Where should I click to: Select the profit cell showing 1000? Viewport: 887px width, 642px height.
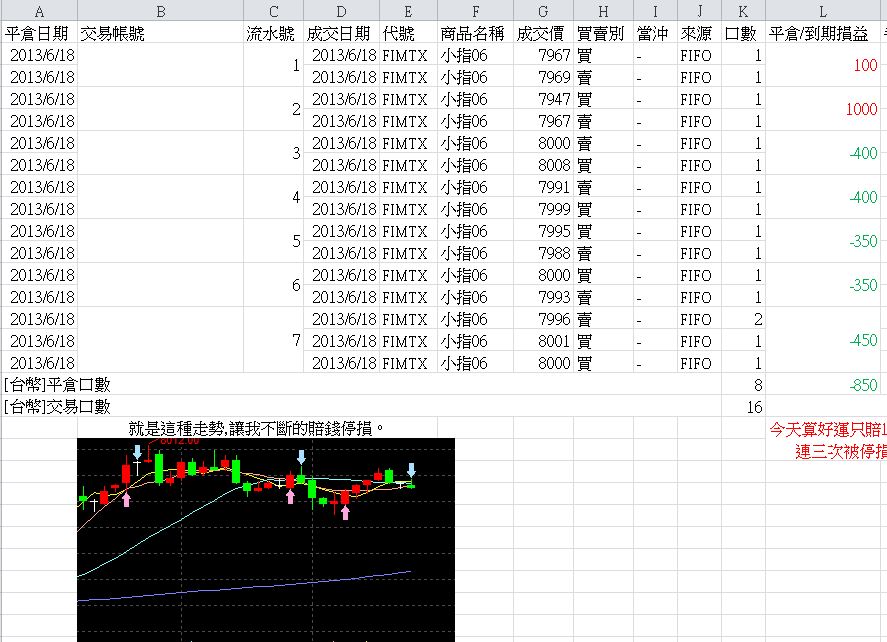point(823,109)
